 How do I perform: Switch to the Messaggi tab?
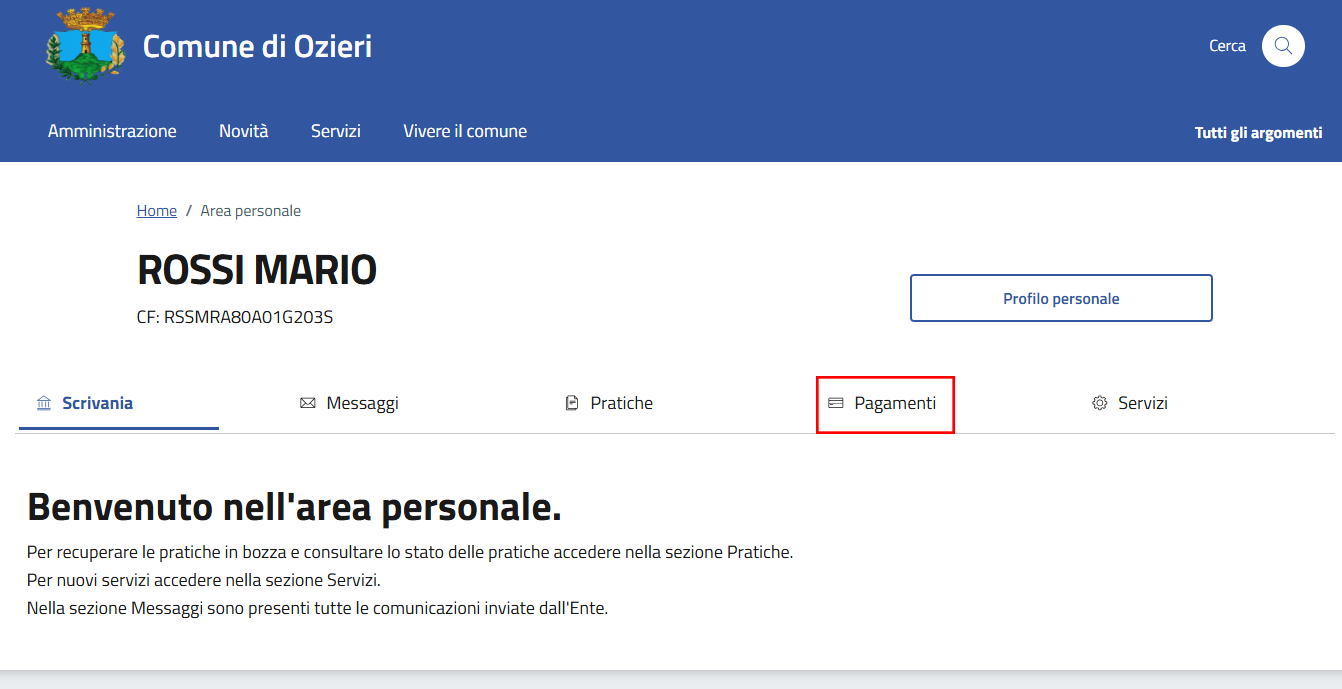click(363, 403)
